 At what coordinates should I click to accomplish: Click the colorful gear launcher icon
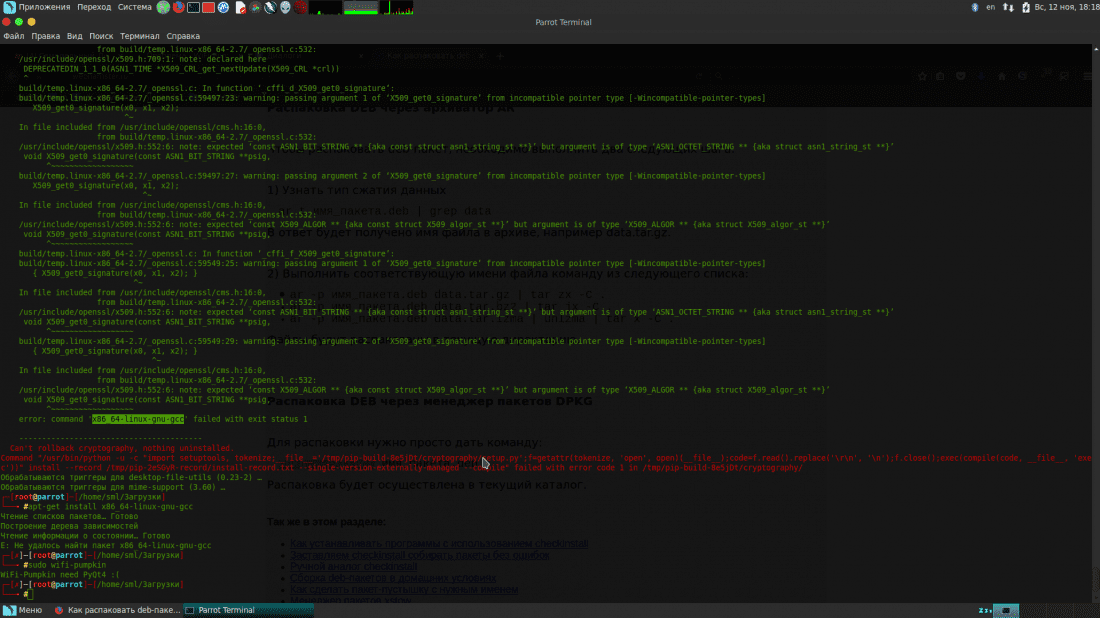[255, 7]
